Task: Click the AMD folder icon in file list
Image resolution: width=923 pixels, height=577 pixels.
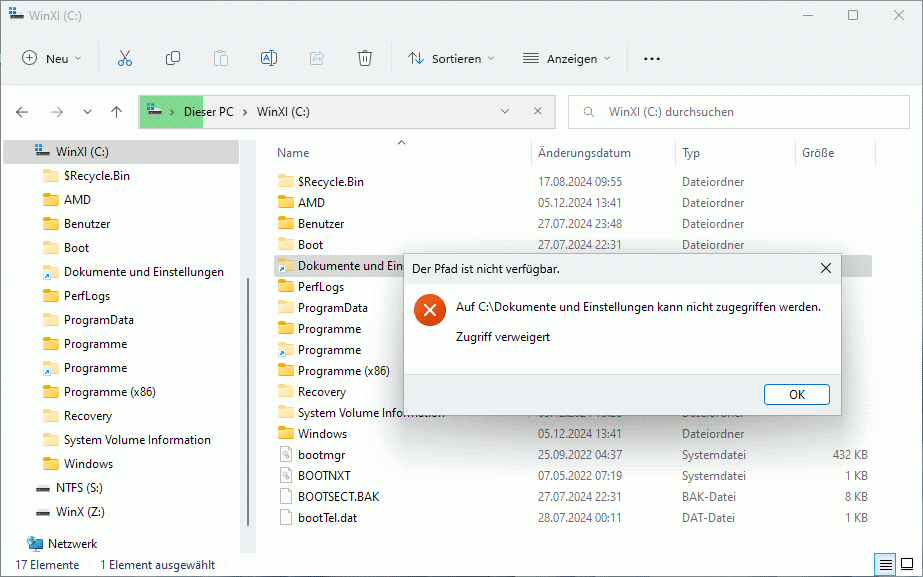Action: (285, 203)
